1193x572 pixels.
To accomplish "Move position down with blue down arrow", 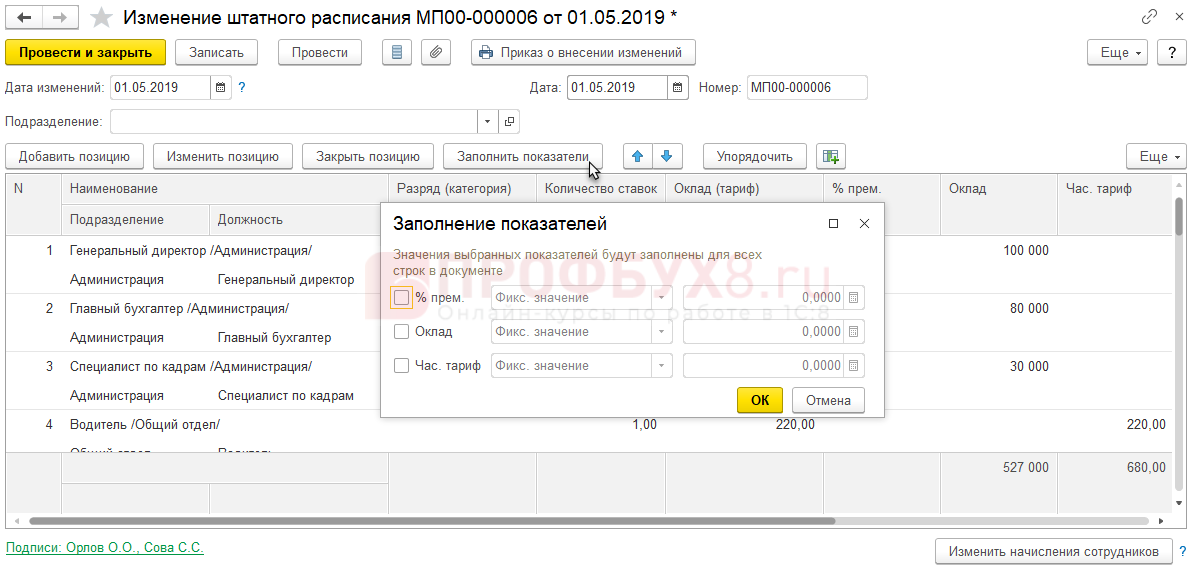I will 667,157.
